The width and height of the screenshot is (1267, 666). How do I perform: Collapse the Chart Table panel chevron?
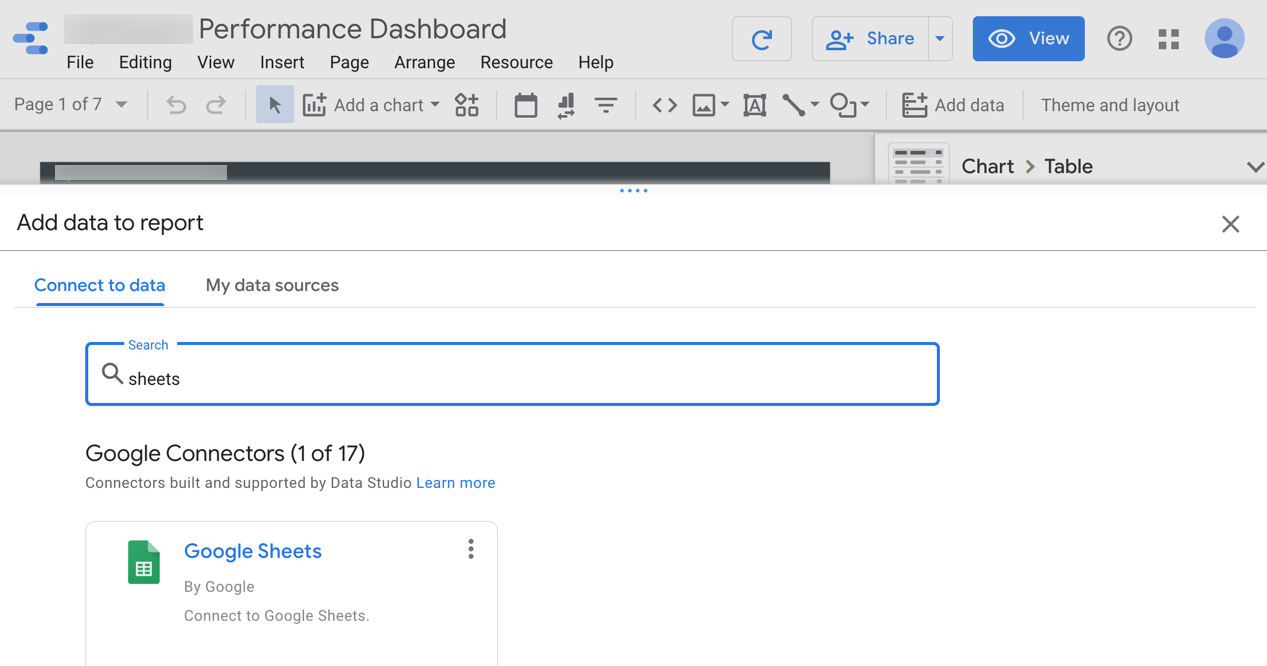click(x=1255, y=167)
